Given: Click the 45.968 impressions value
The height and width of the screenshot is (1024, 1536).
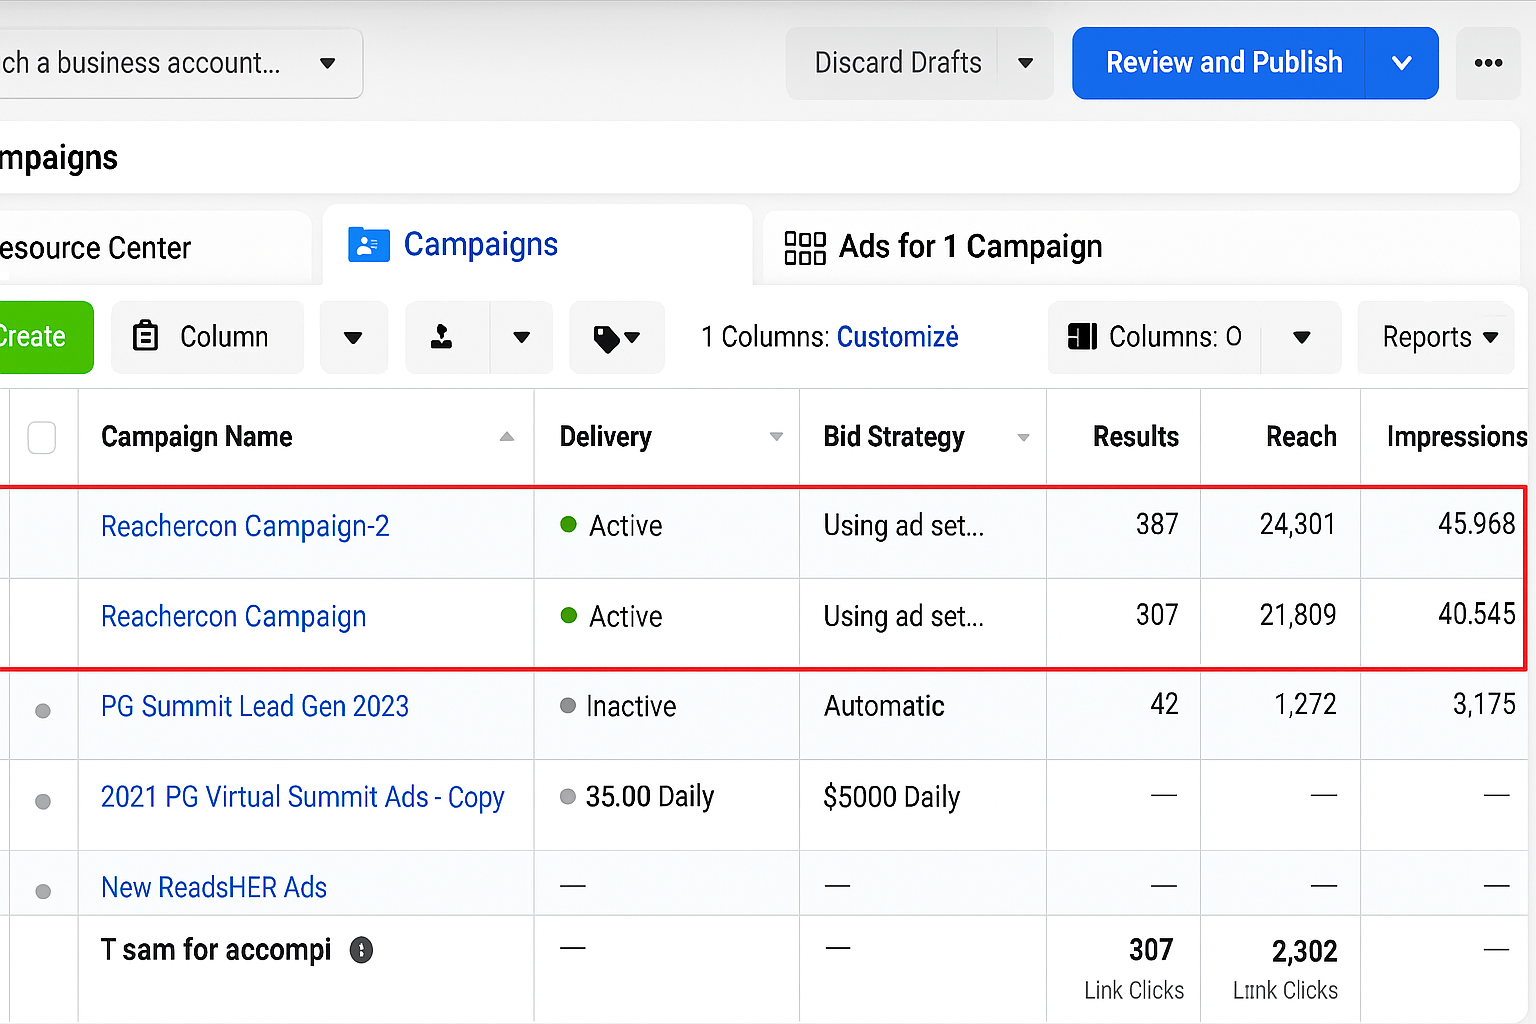Looking at the screenshot, I should 1477,524.
